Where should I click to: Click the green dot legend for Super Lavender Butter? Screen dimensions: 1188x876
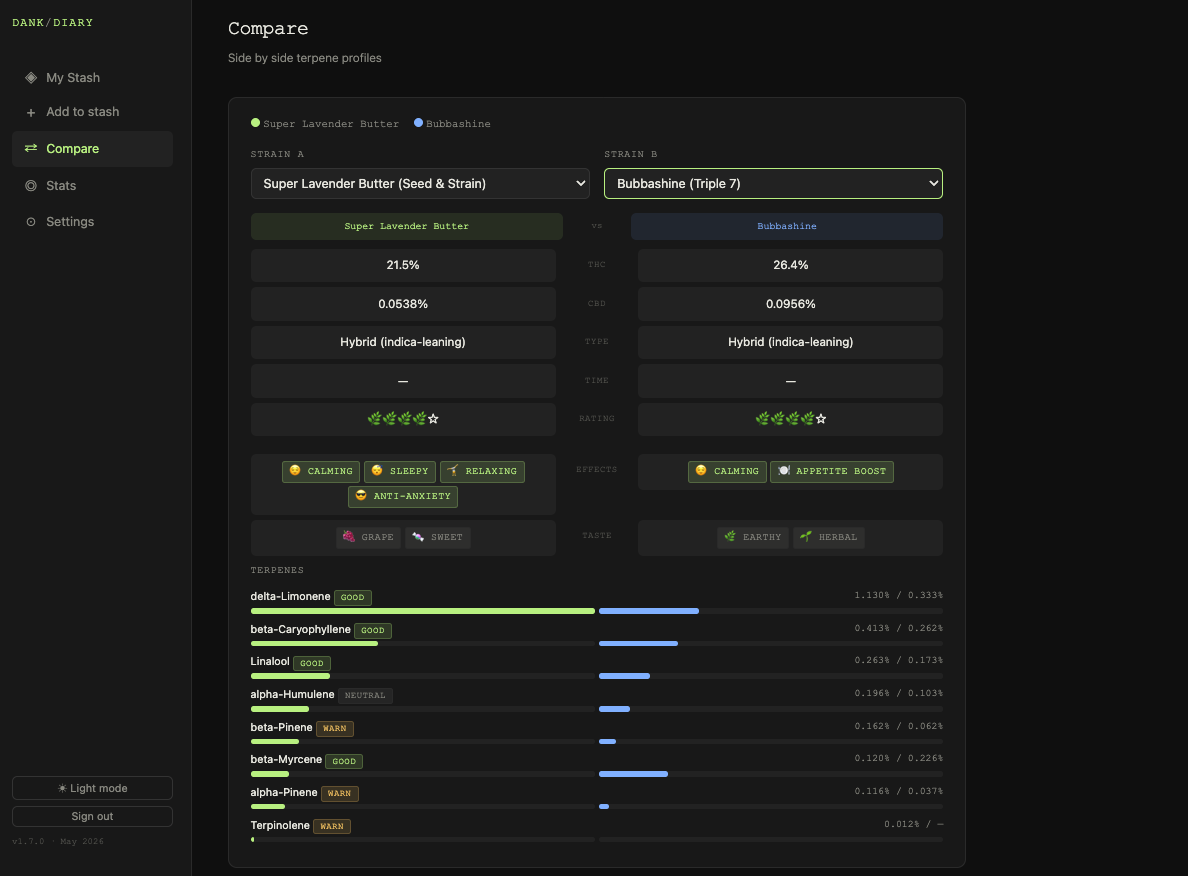click(x=255, y=123)
